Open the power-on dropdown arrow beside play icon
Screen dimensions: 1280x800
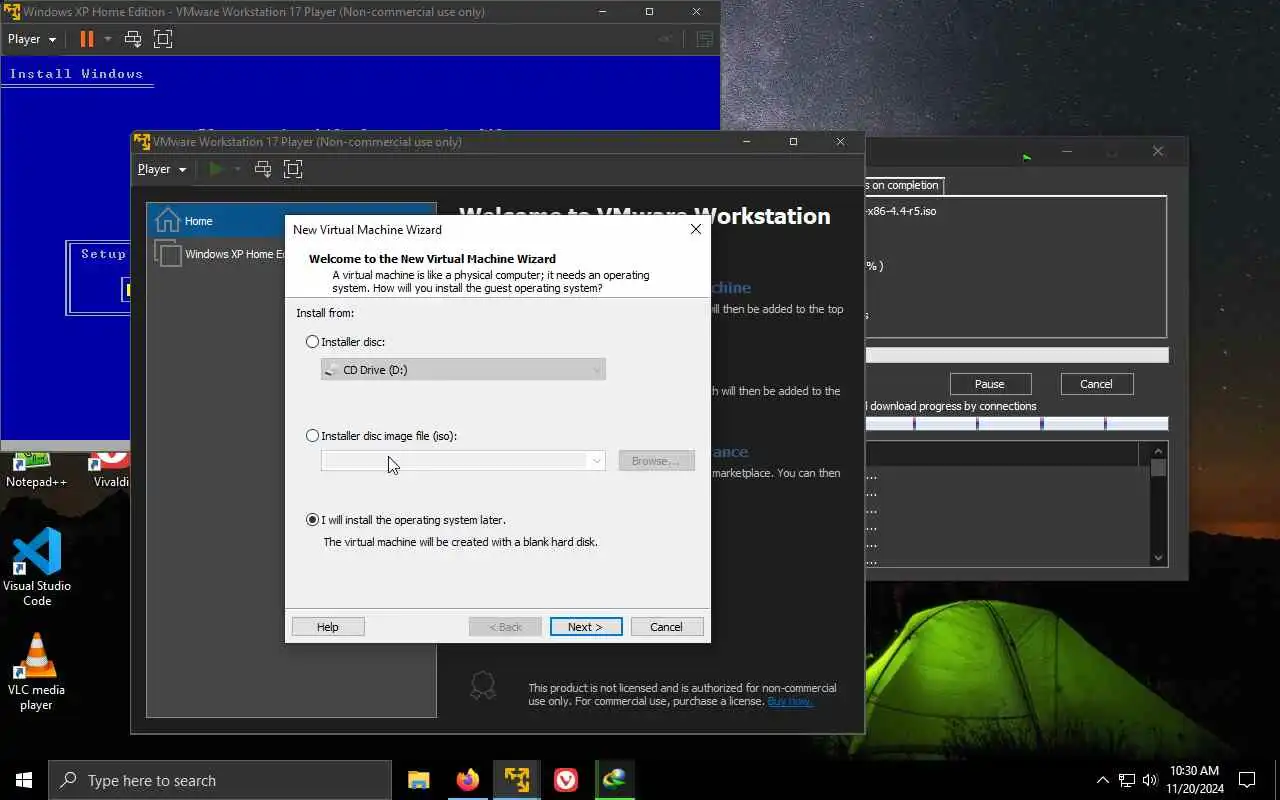(238, 169)
